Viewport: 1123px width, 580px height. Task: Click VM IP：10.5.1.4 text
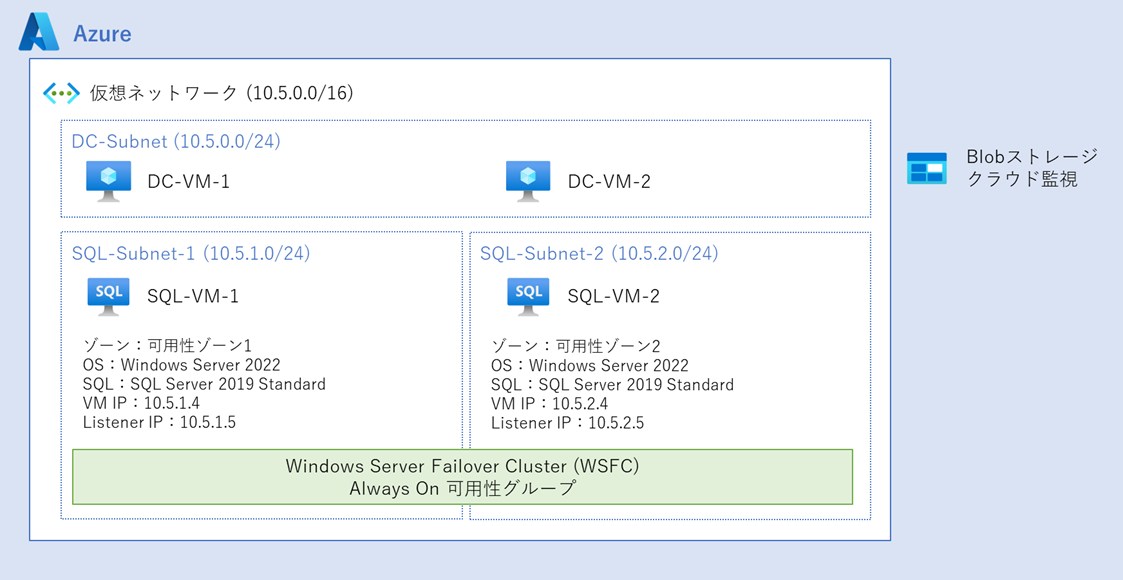141,403
